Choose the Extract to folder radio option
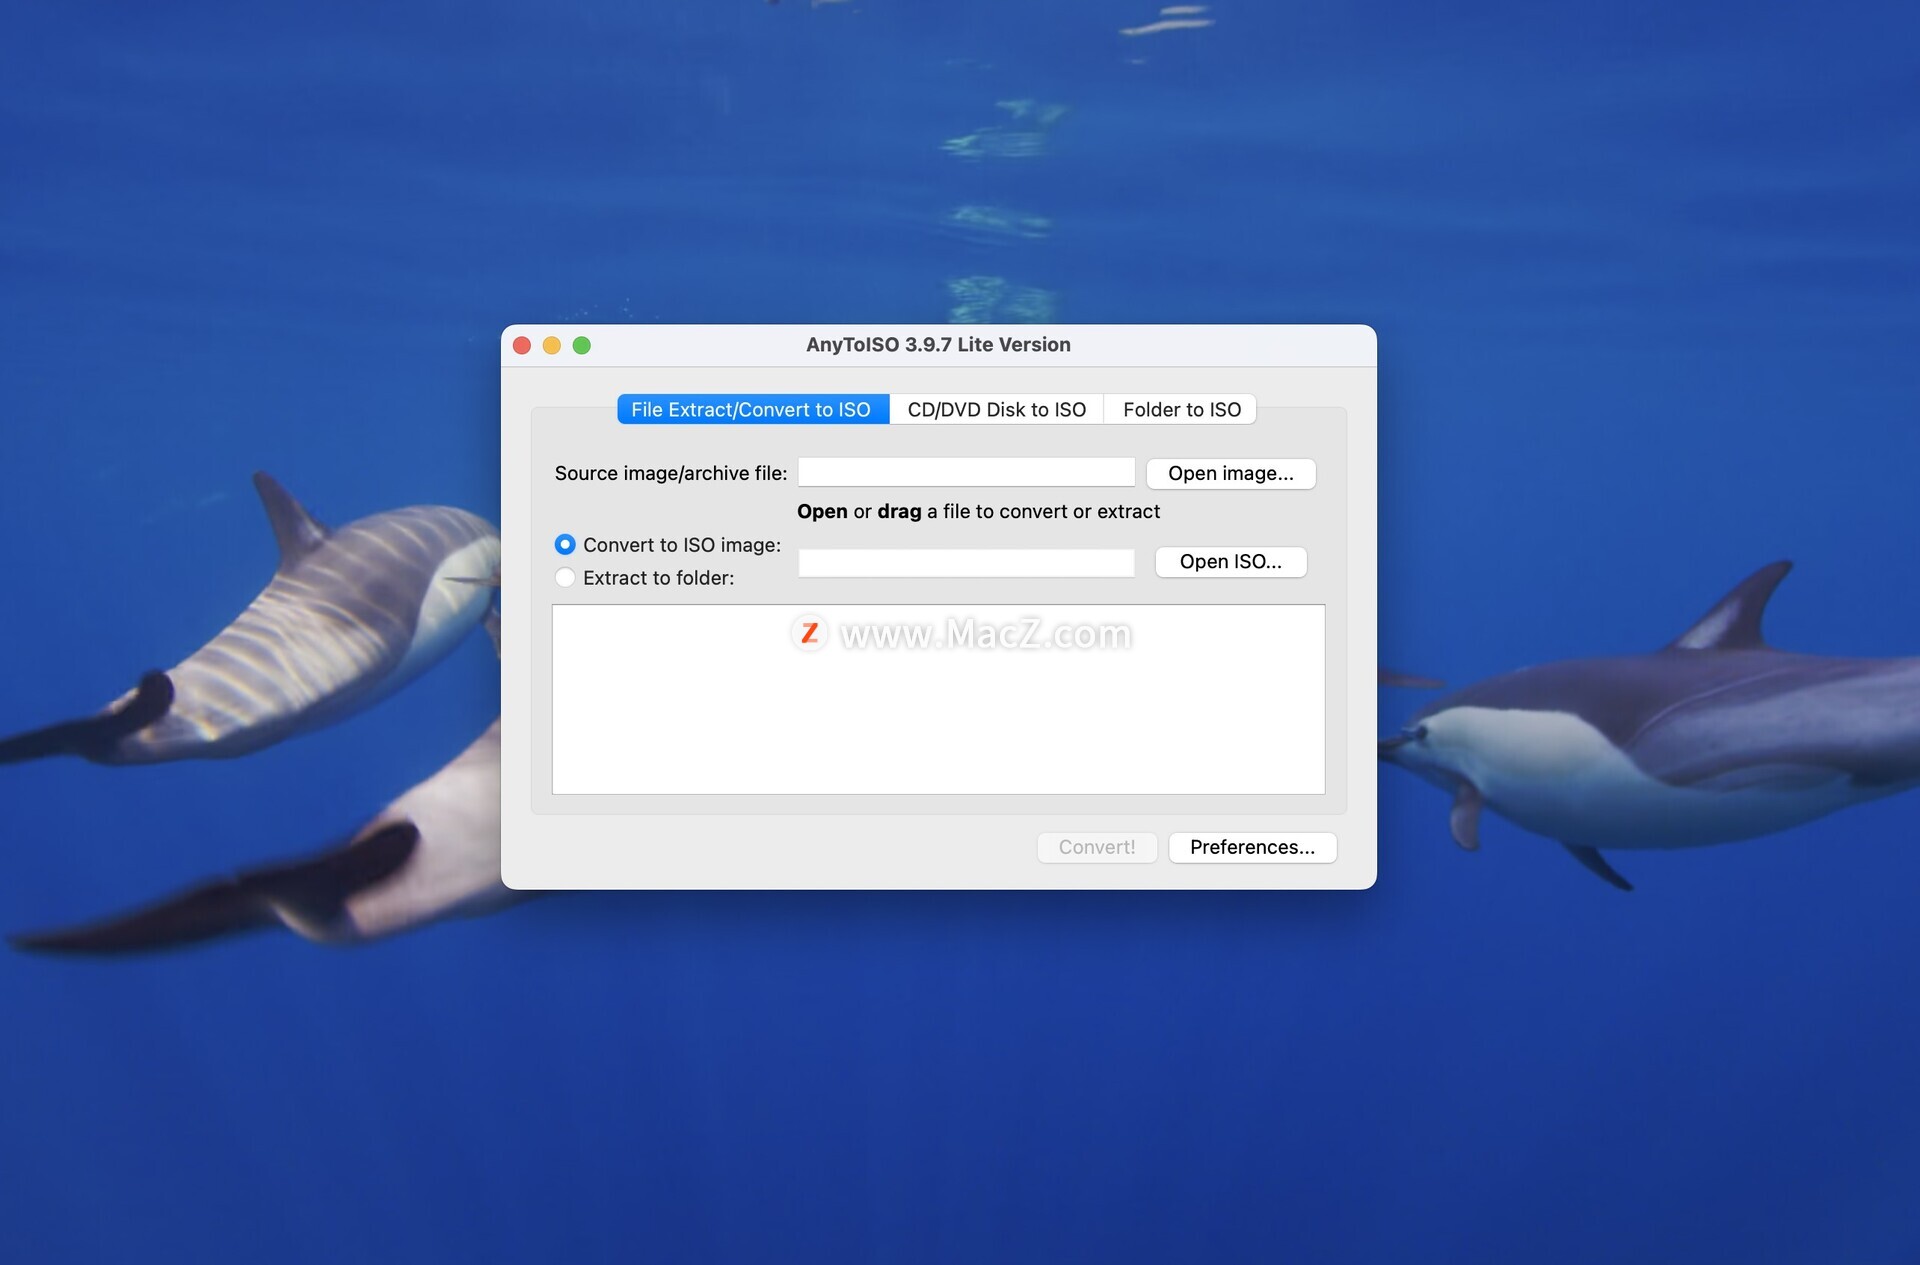1920x1265 pixels. point(565,578)
